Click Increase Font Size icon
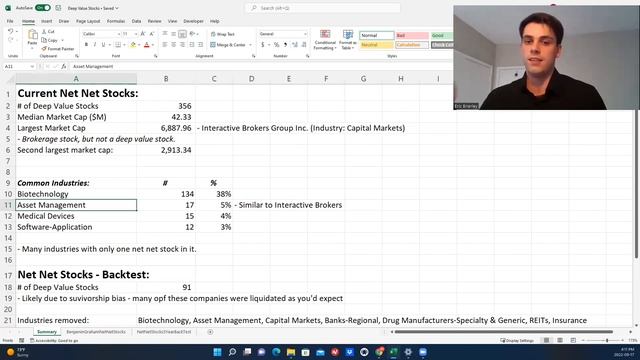640x360 pixels. [x=143, y=34]
